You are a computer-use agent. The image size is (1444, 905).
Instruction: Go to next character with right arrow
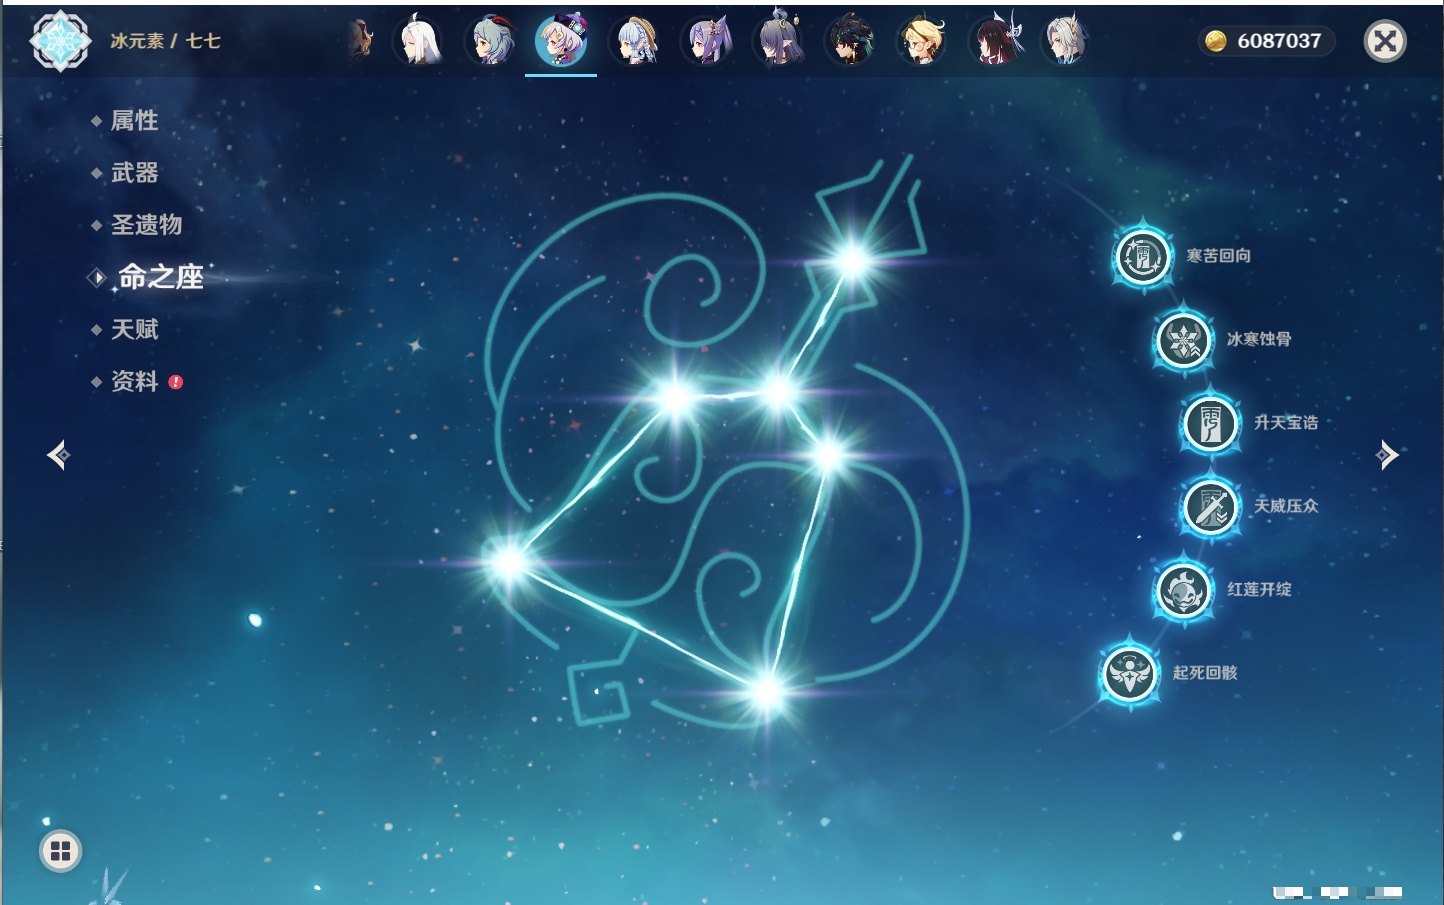click(x=1387, y=455)
